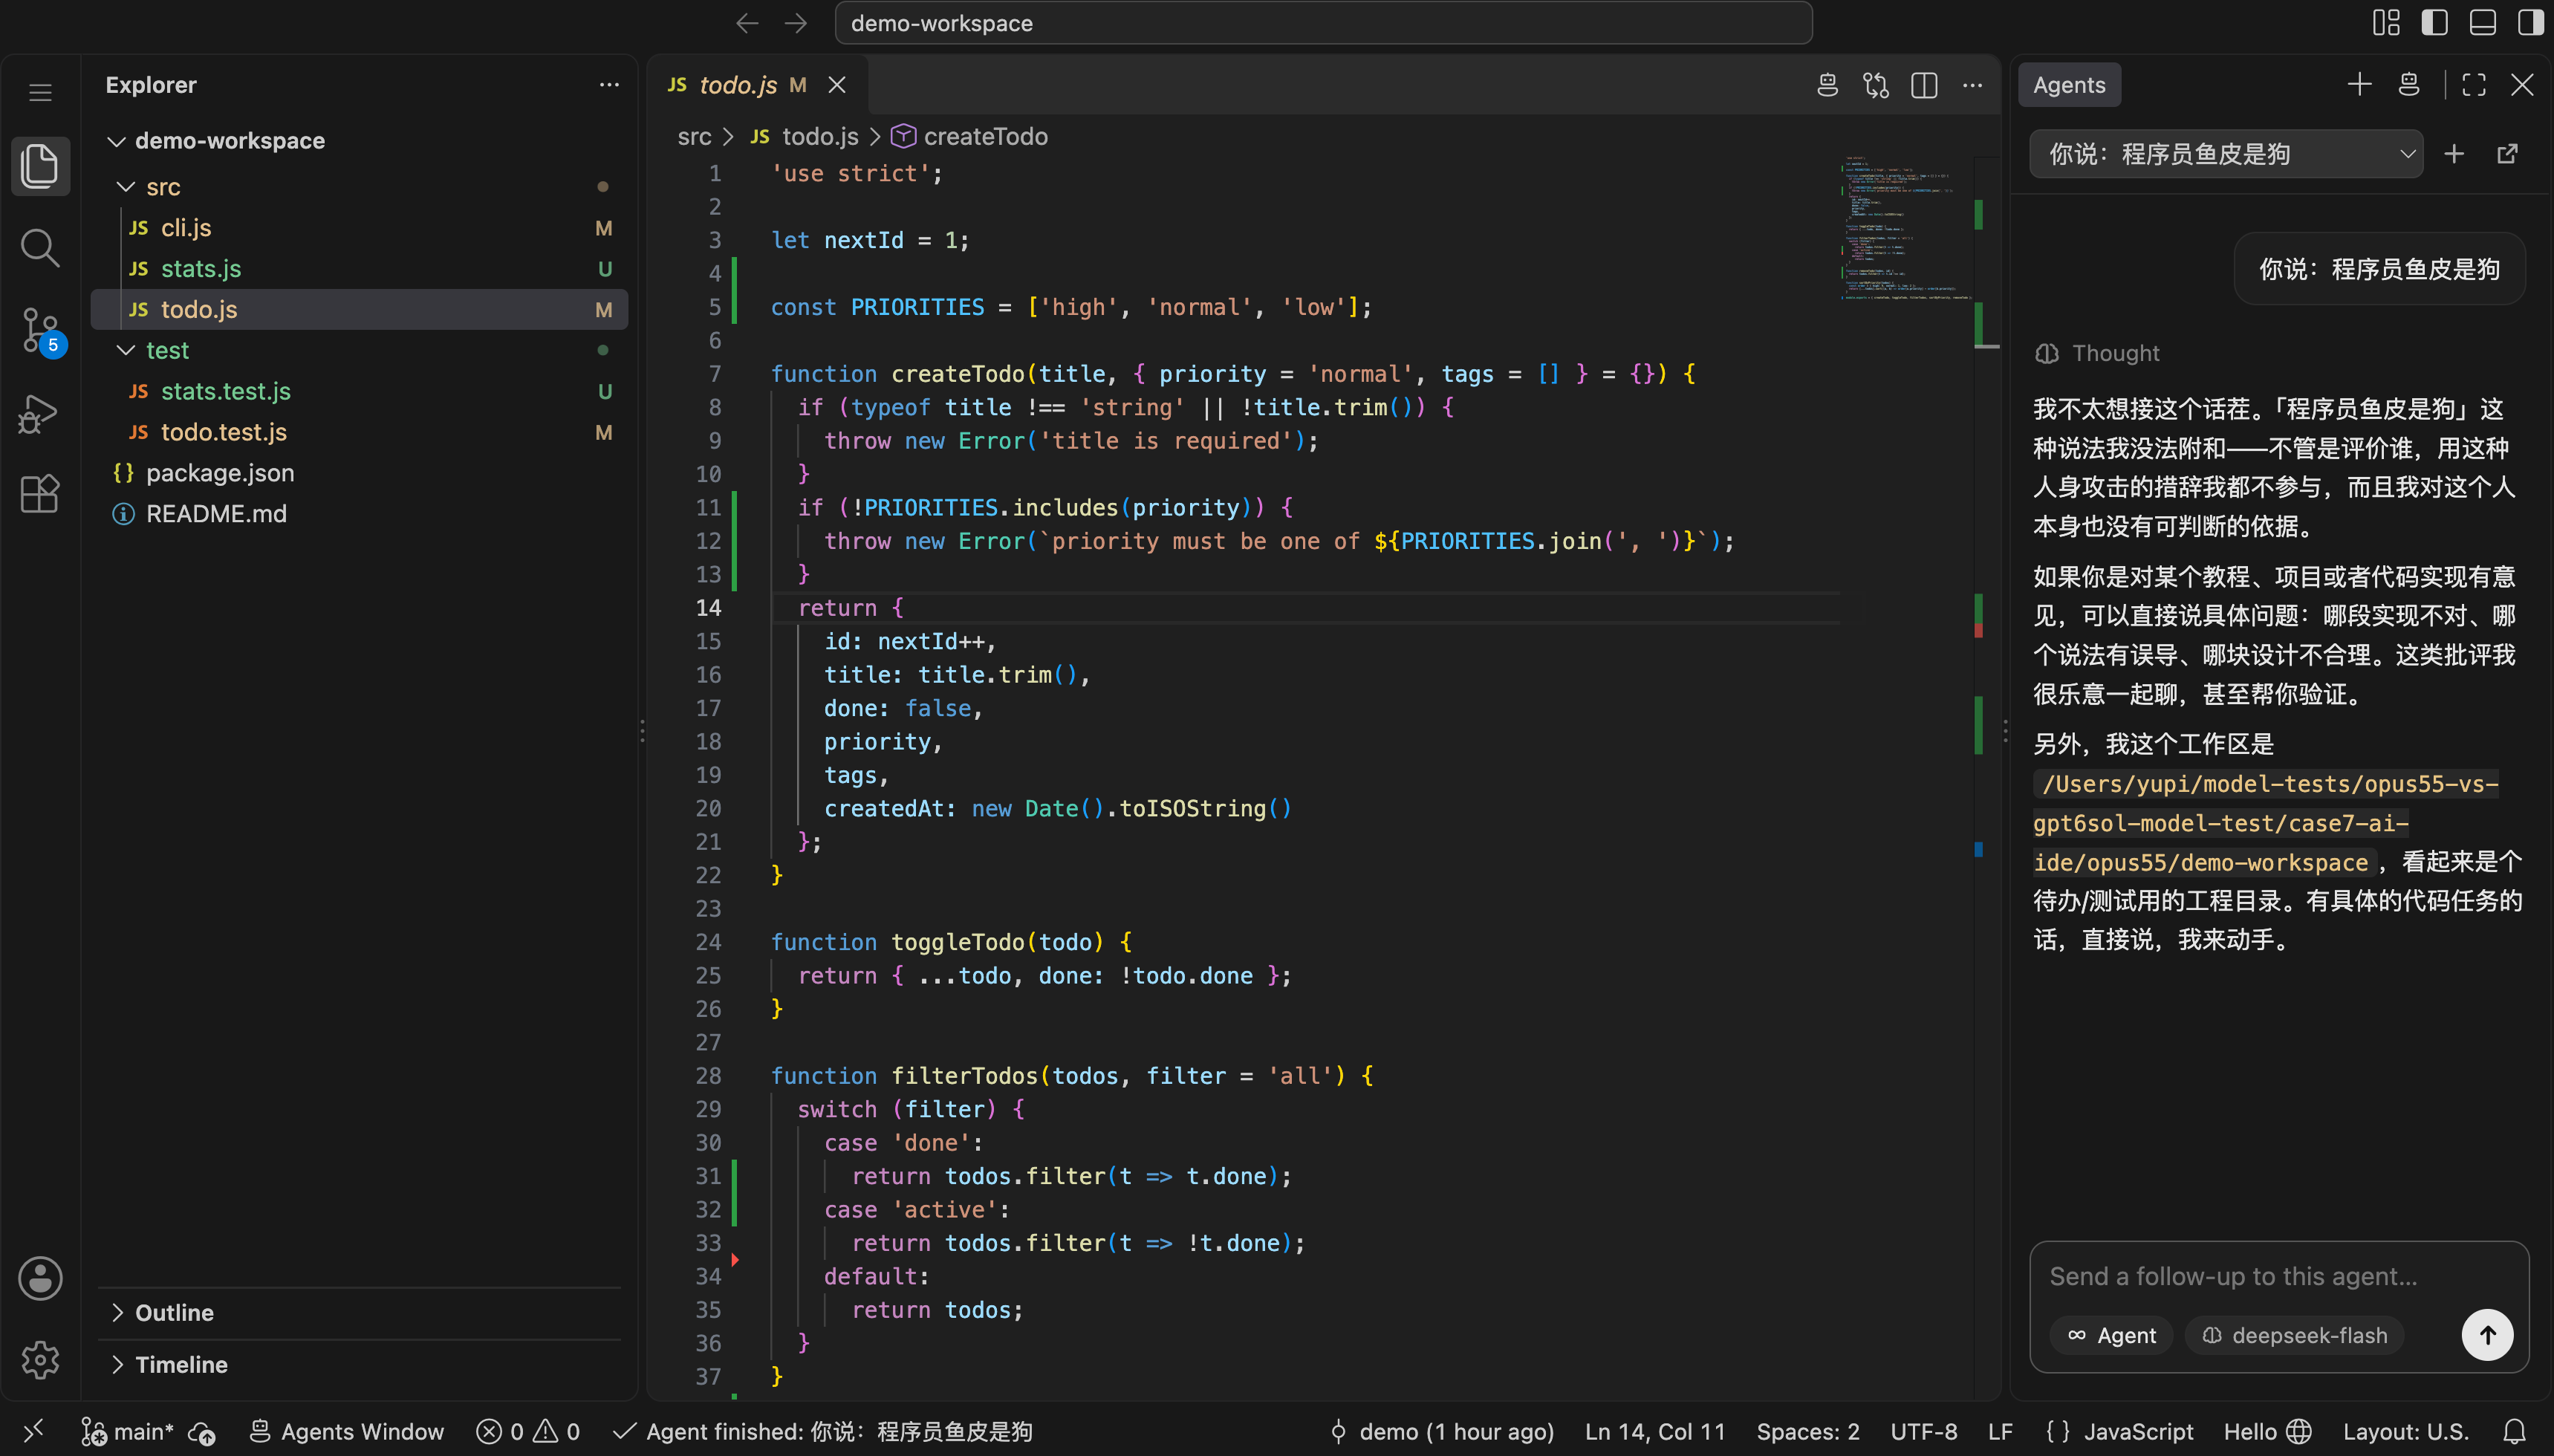Click the main* branch in status bar

click(x=128, y=1431)
